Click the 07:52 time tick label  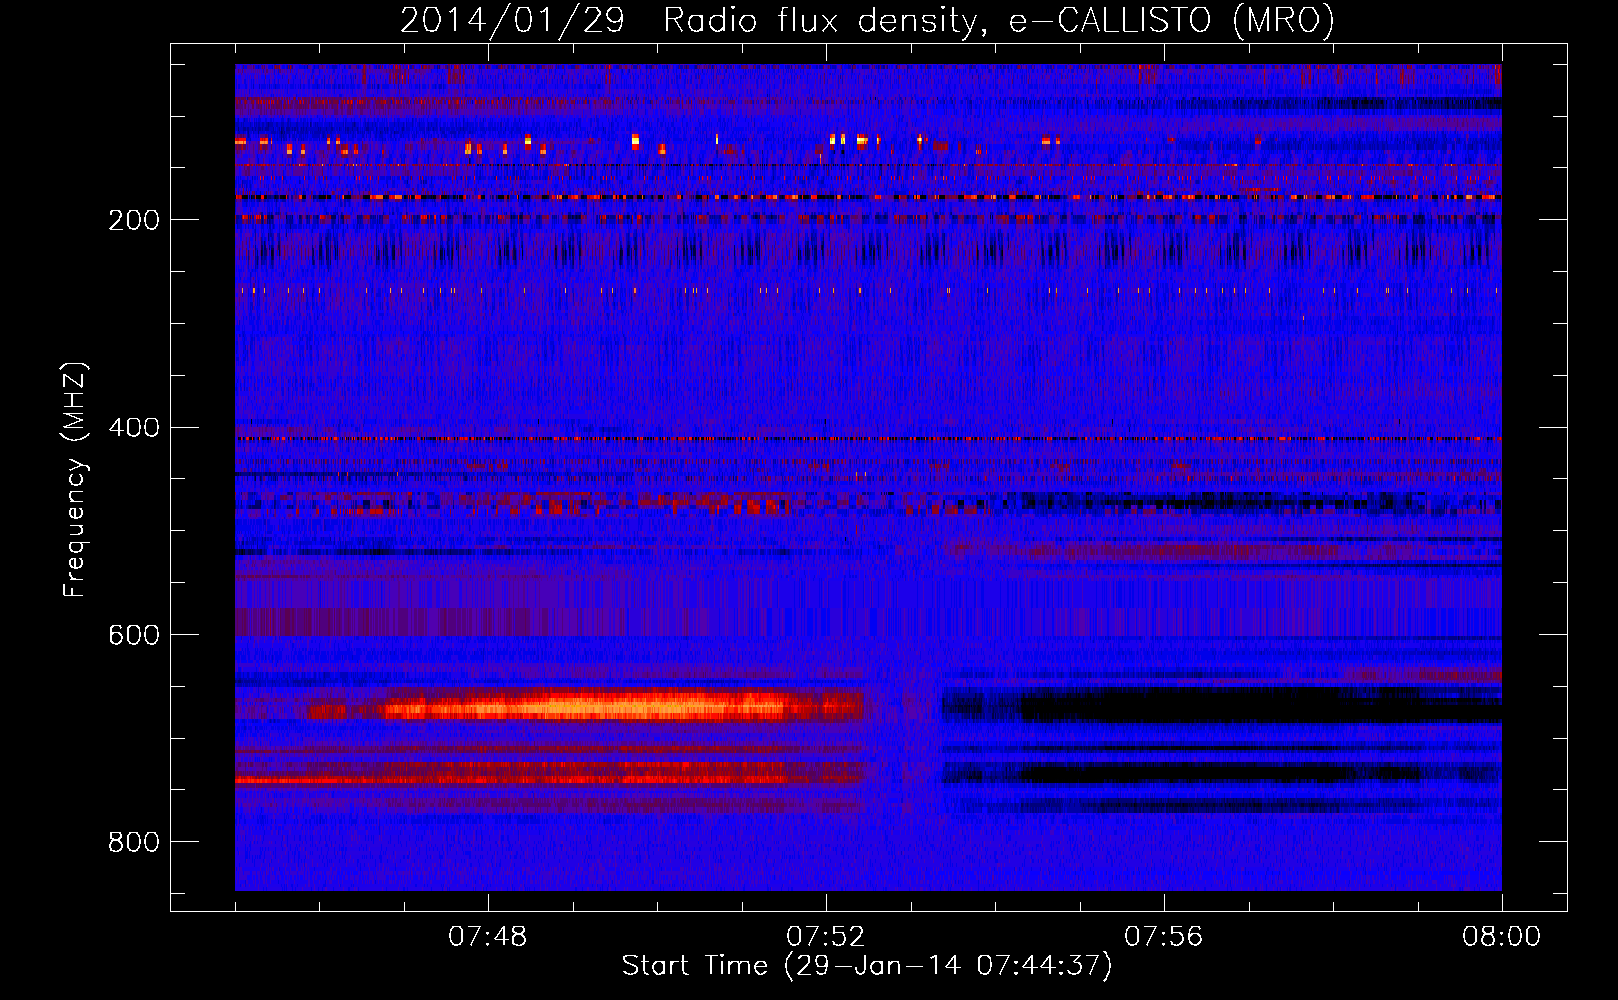[x=826, y=936]
